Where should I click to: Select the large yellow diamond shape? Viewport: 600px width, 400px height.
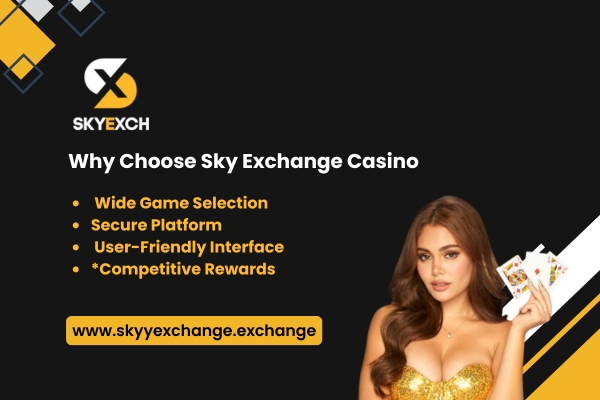[24, 38]
